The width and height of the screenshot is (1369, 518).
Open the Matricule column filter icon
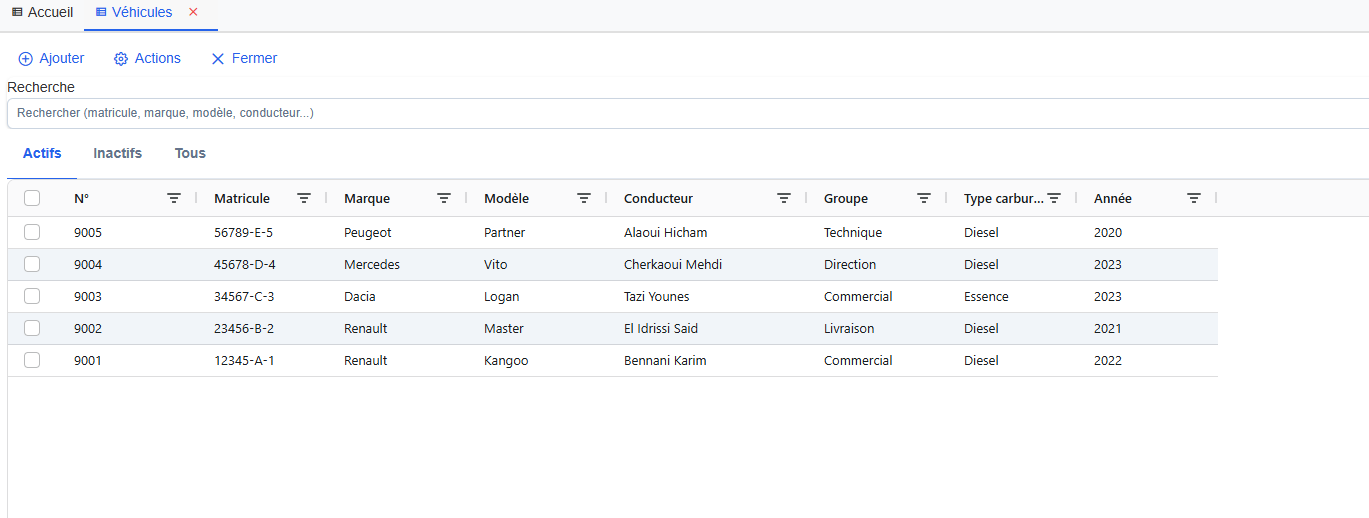click(x=304, y=198)
